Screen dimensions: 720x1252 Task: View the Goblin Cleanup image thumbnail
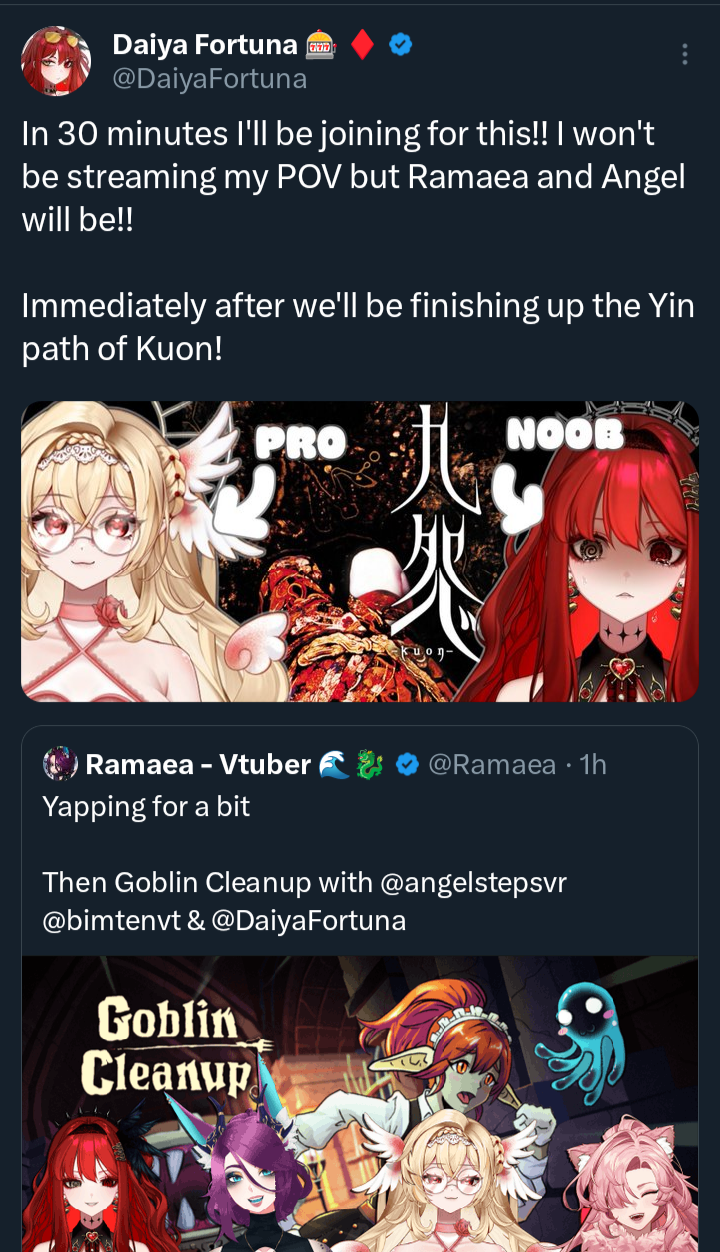click(360, 1104)
